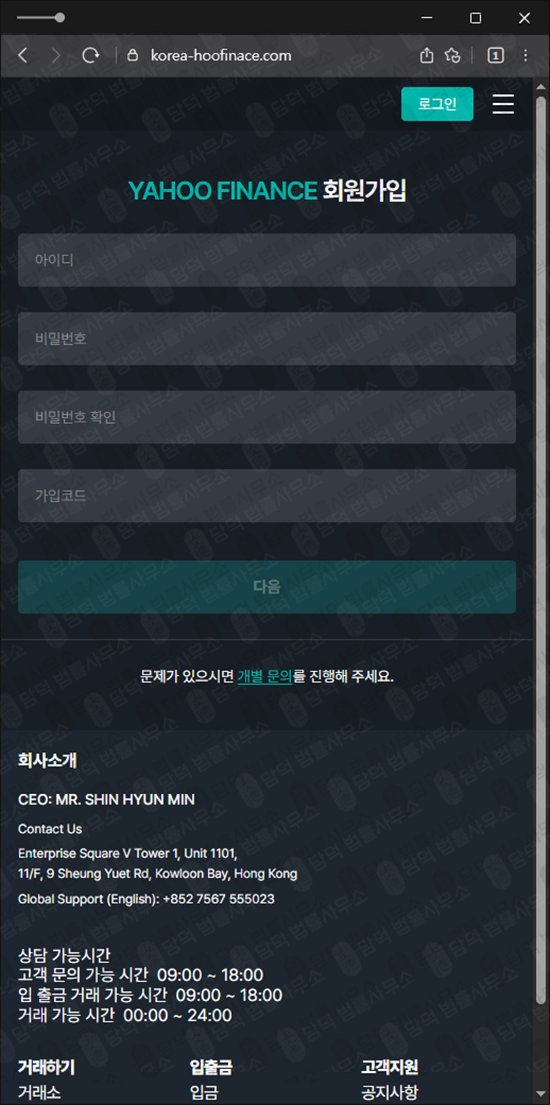The width and height of the screenshot is (550, 1105).
Task: Click the 로그인 button
Action: (x=437, y=104)
